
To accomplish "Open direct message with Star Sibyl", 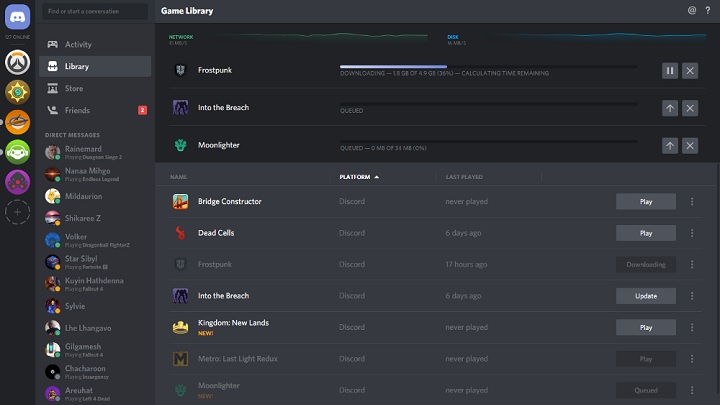I will (x=95, y=262).
